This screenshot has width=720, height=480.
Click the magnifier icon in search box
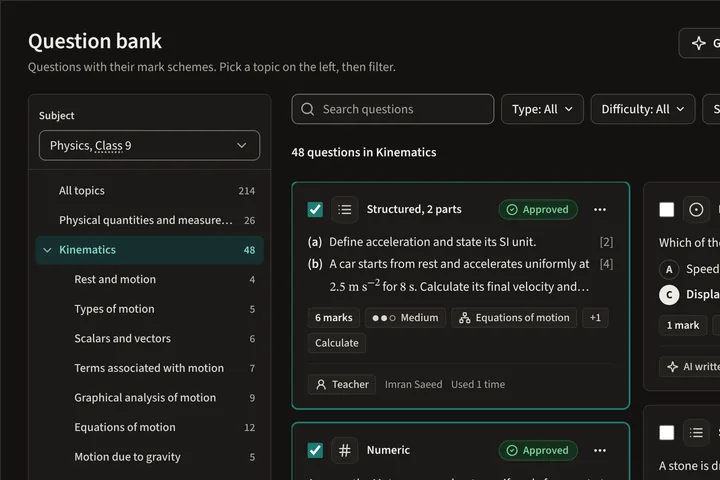[x=307, y=109]
